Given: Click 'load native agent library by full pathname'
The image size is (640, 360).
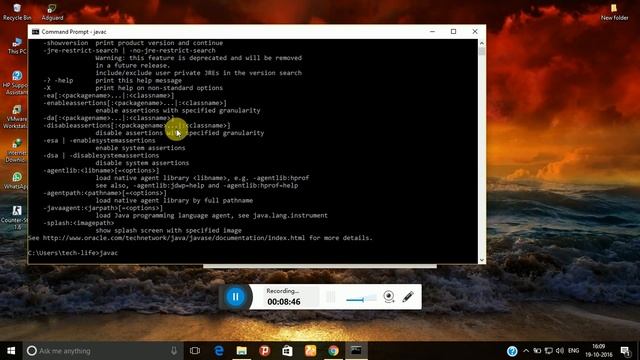Looking at the screenshot, I should point(174,200).
